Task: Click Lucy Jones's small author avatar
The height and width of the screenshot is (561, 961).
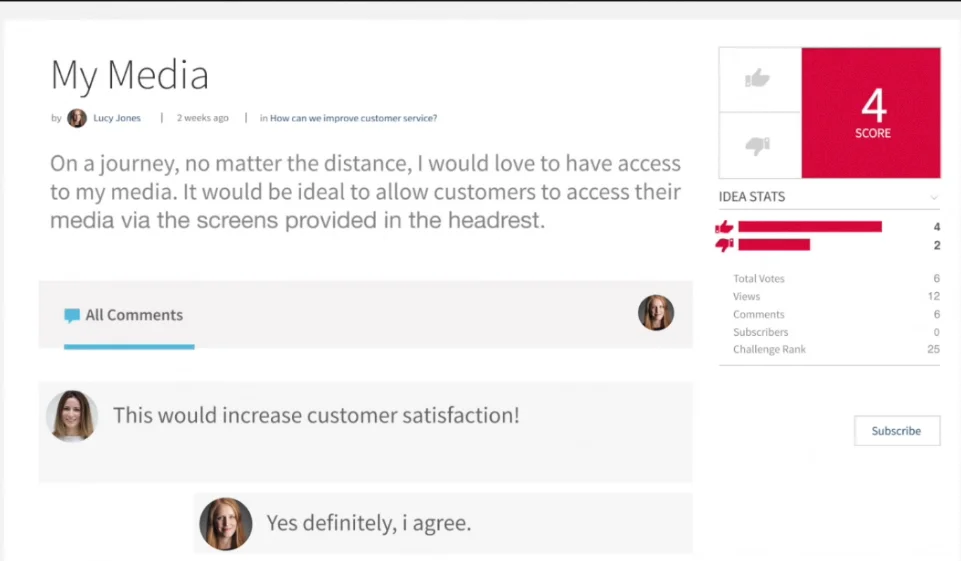Action: (x=77, y=118)
